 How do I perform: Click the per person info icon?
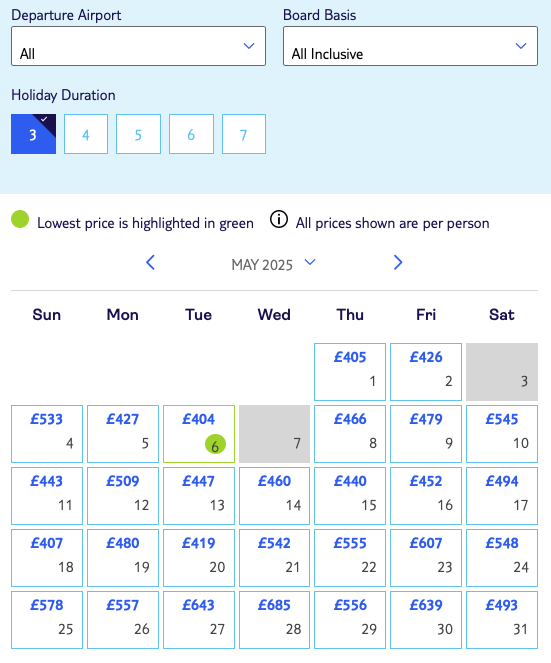click(279, 219)
